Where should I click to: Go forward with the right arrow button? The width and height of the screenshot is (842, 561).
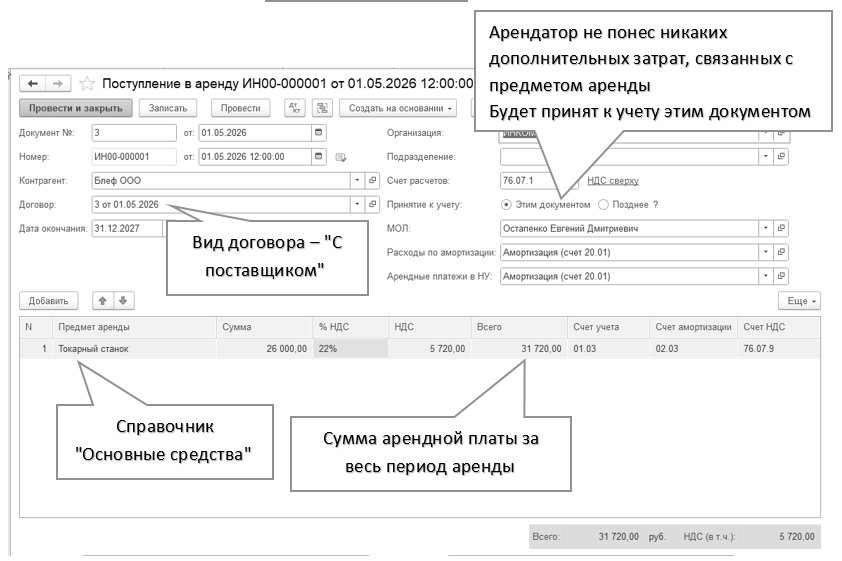(x=58, y=84)
